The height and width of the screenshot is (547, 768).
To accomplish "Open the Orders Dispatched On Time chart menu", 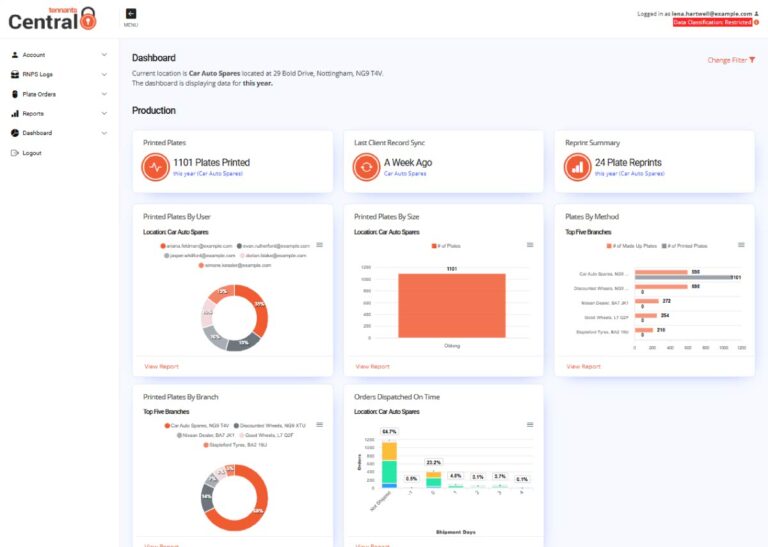I will (x=530, y=425).
